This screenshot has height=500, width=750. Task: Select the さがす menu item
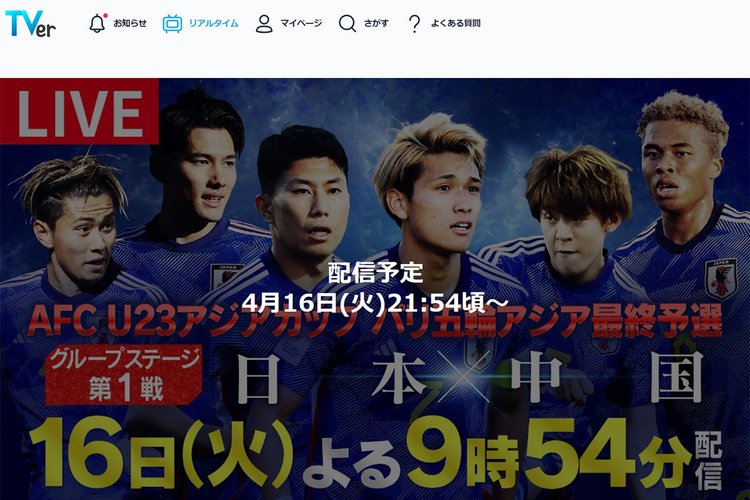click(x=376, y=23)
